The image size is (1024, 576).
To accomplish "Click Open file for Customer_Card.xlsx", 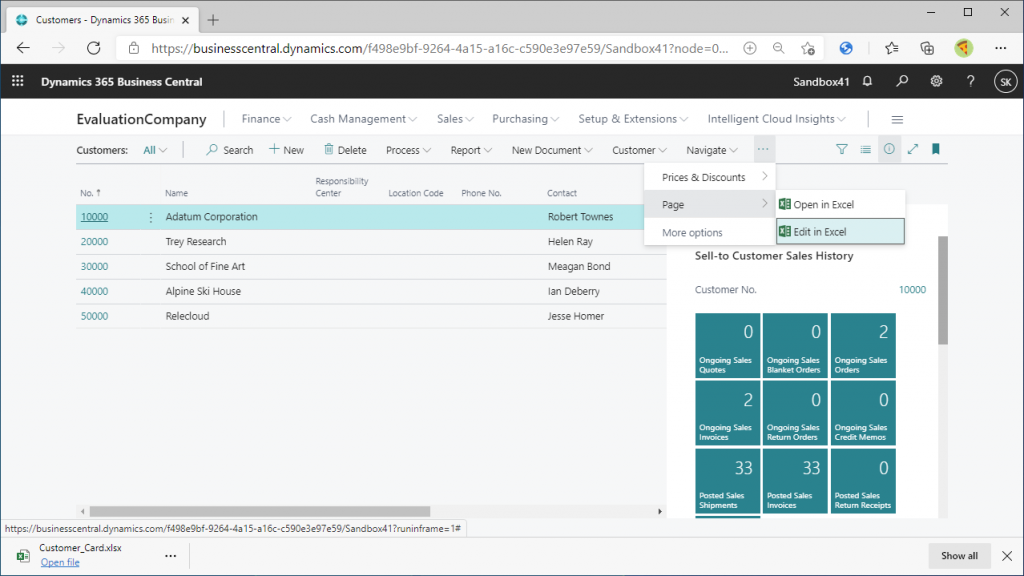I will (x=60, y=562).
